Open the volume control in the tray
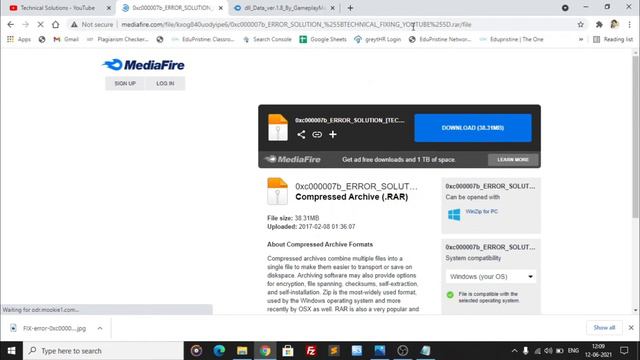The width and height of the screenshot is (640, 360). coord(548,351)
